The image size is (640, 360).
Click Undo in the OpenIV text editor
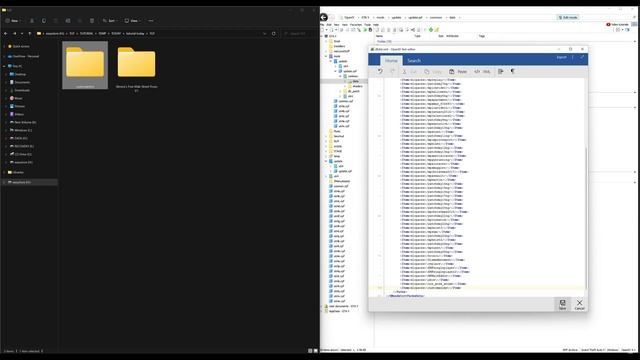pyautogui.click(x=380, y=71)
